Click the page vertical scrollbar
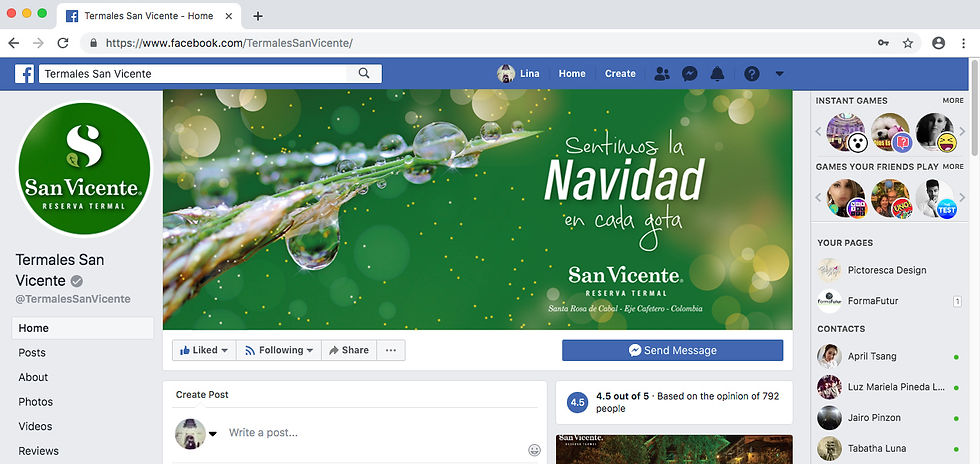 coord(974,106)
